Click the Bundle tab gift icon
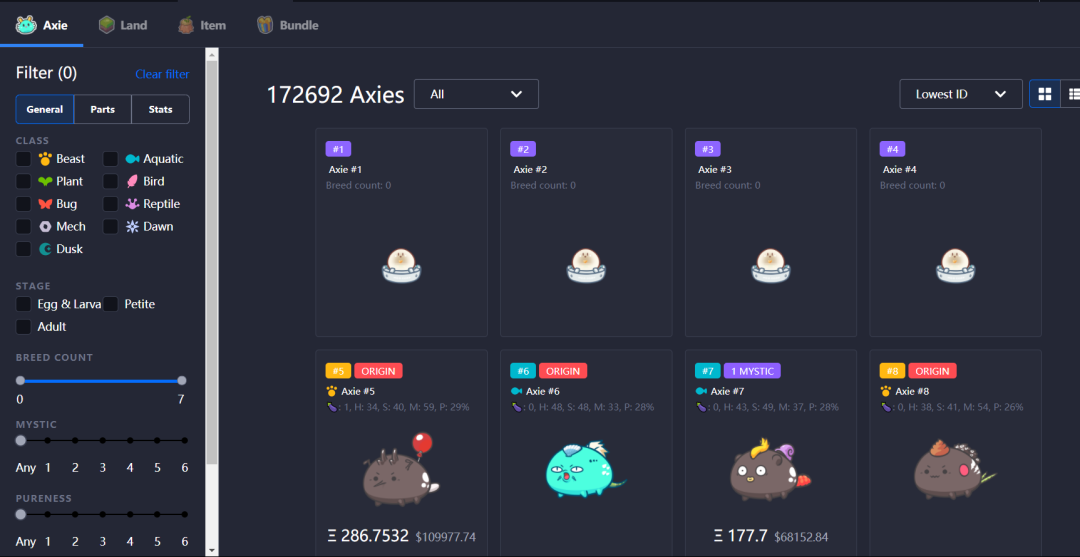1080x557 pixels. 265,25
